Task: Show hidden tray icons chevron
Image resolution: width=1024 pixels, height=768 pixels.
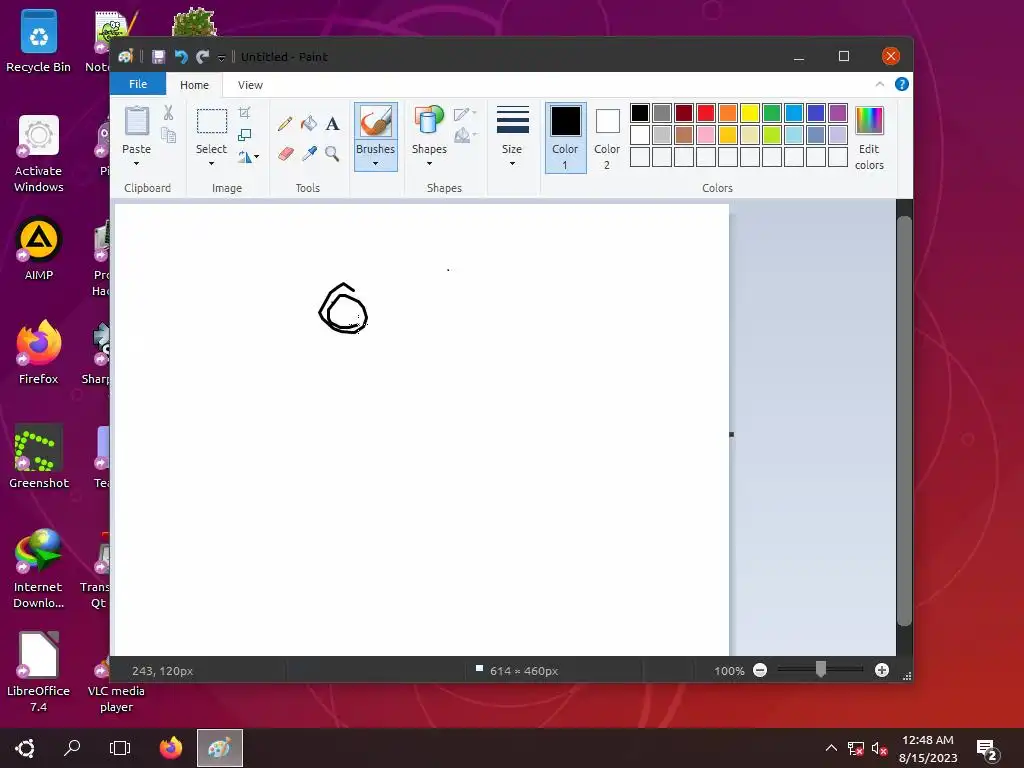Action: point(831,748)
